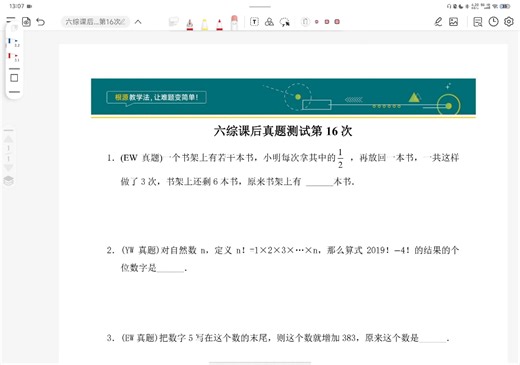Select the yellow highlighter tool
The height and width of the screenshot is (365, 520).
tap(205, 24)
